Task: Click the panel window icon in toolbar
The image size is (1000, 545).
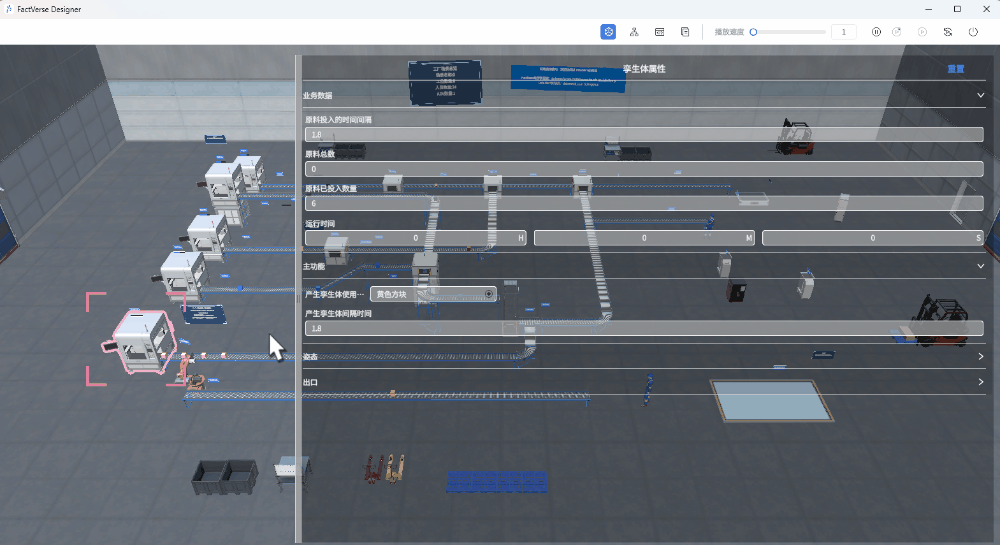Action: (659, 32)
